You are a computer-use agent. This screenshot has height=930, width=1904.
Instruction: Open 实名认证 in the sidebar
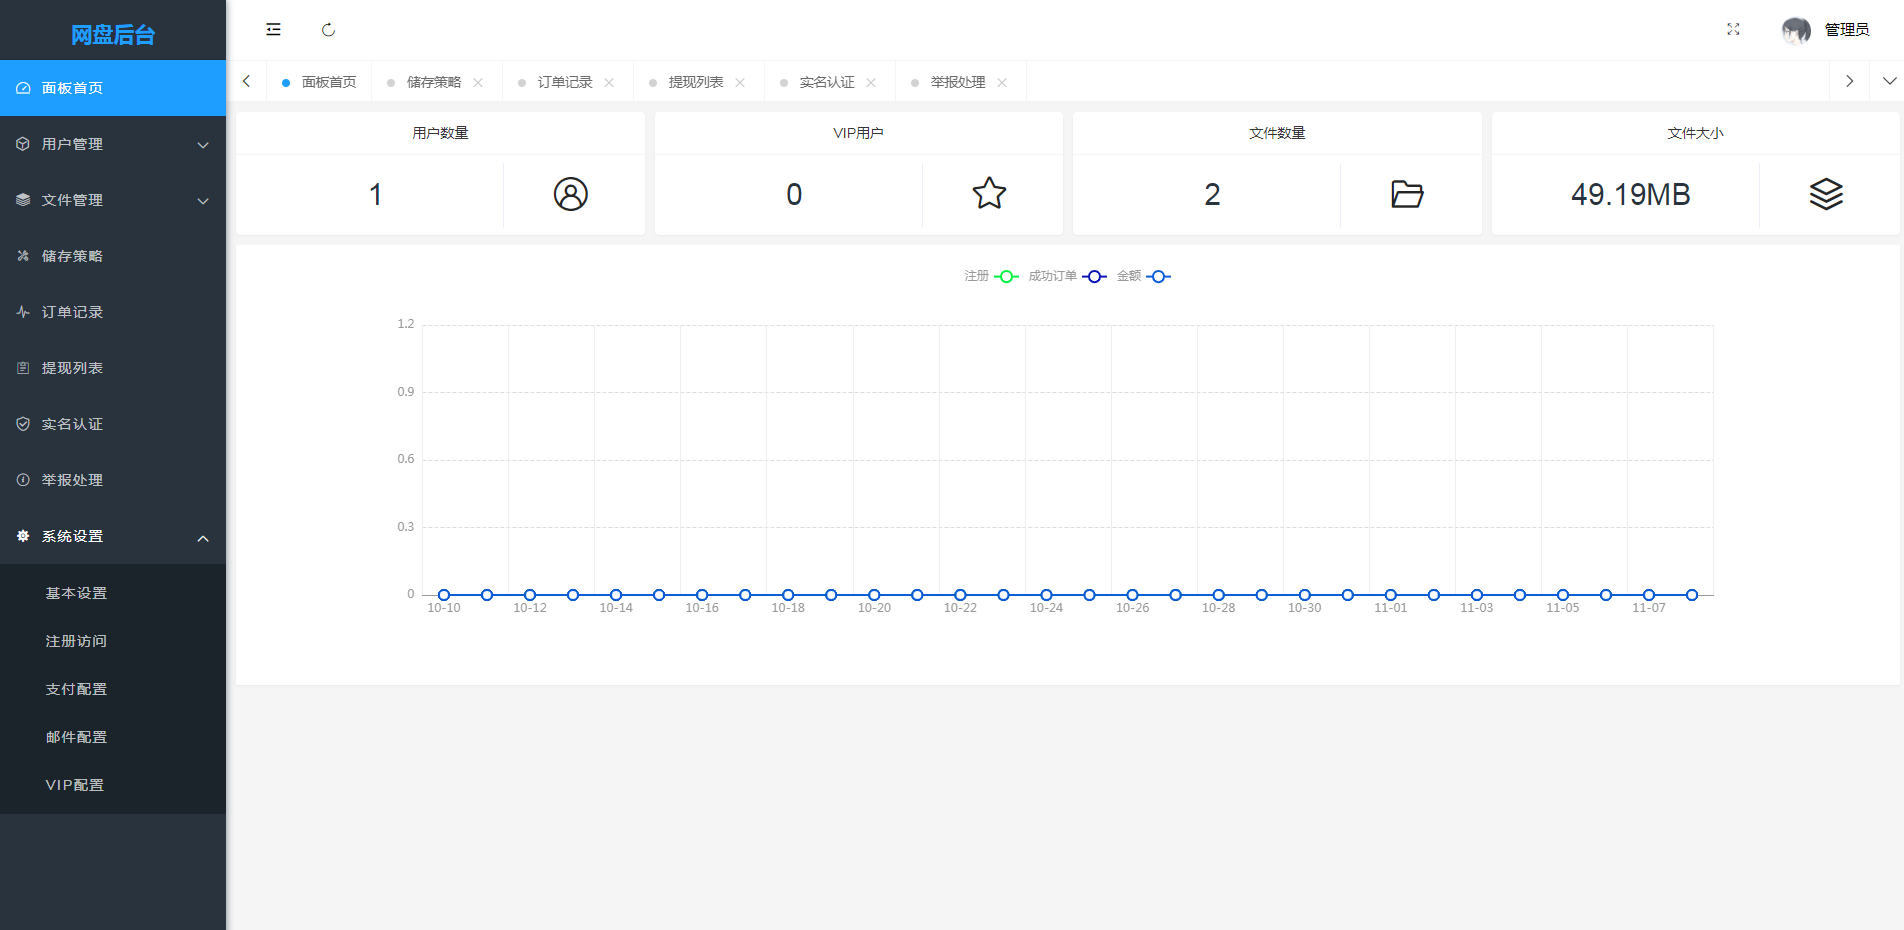click(x=113, y=424)
